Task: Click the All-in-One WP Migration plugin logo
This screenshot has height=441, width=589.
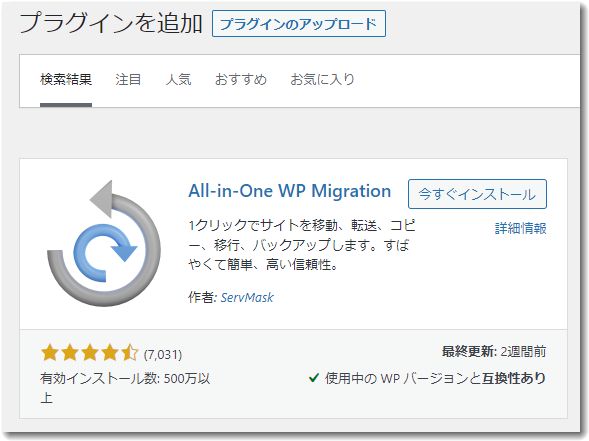Action: [103, 243]
